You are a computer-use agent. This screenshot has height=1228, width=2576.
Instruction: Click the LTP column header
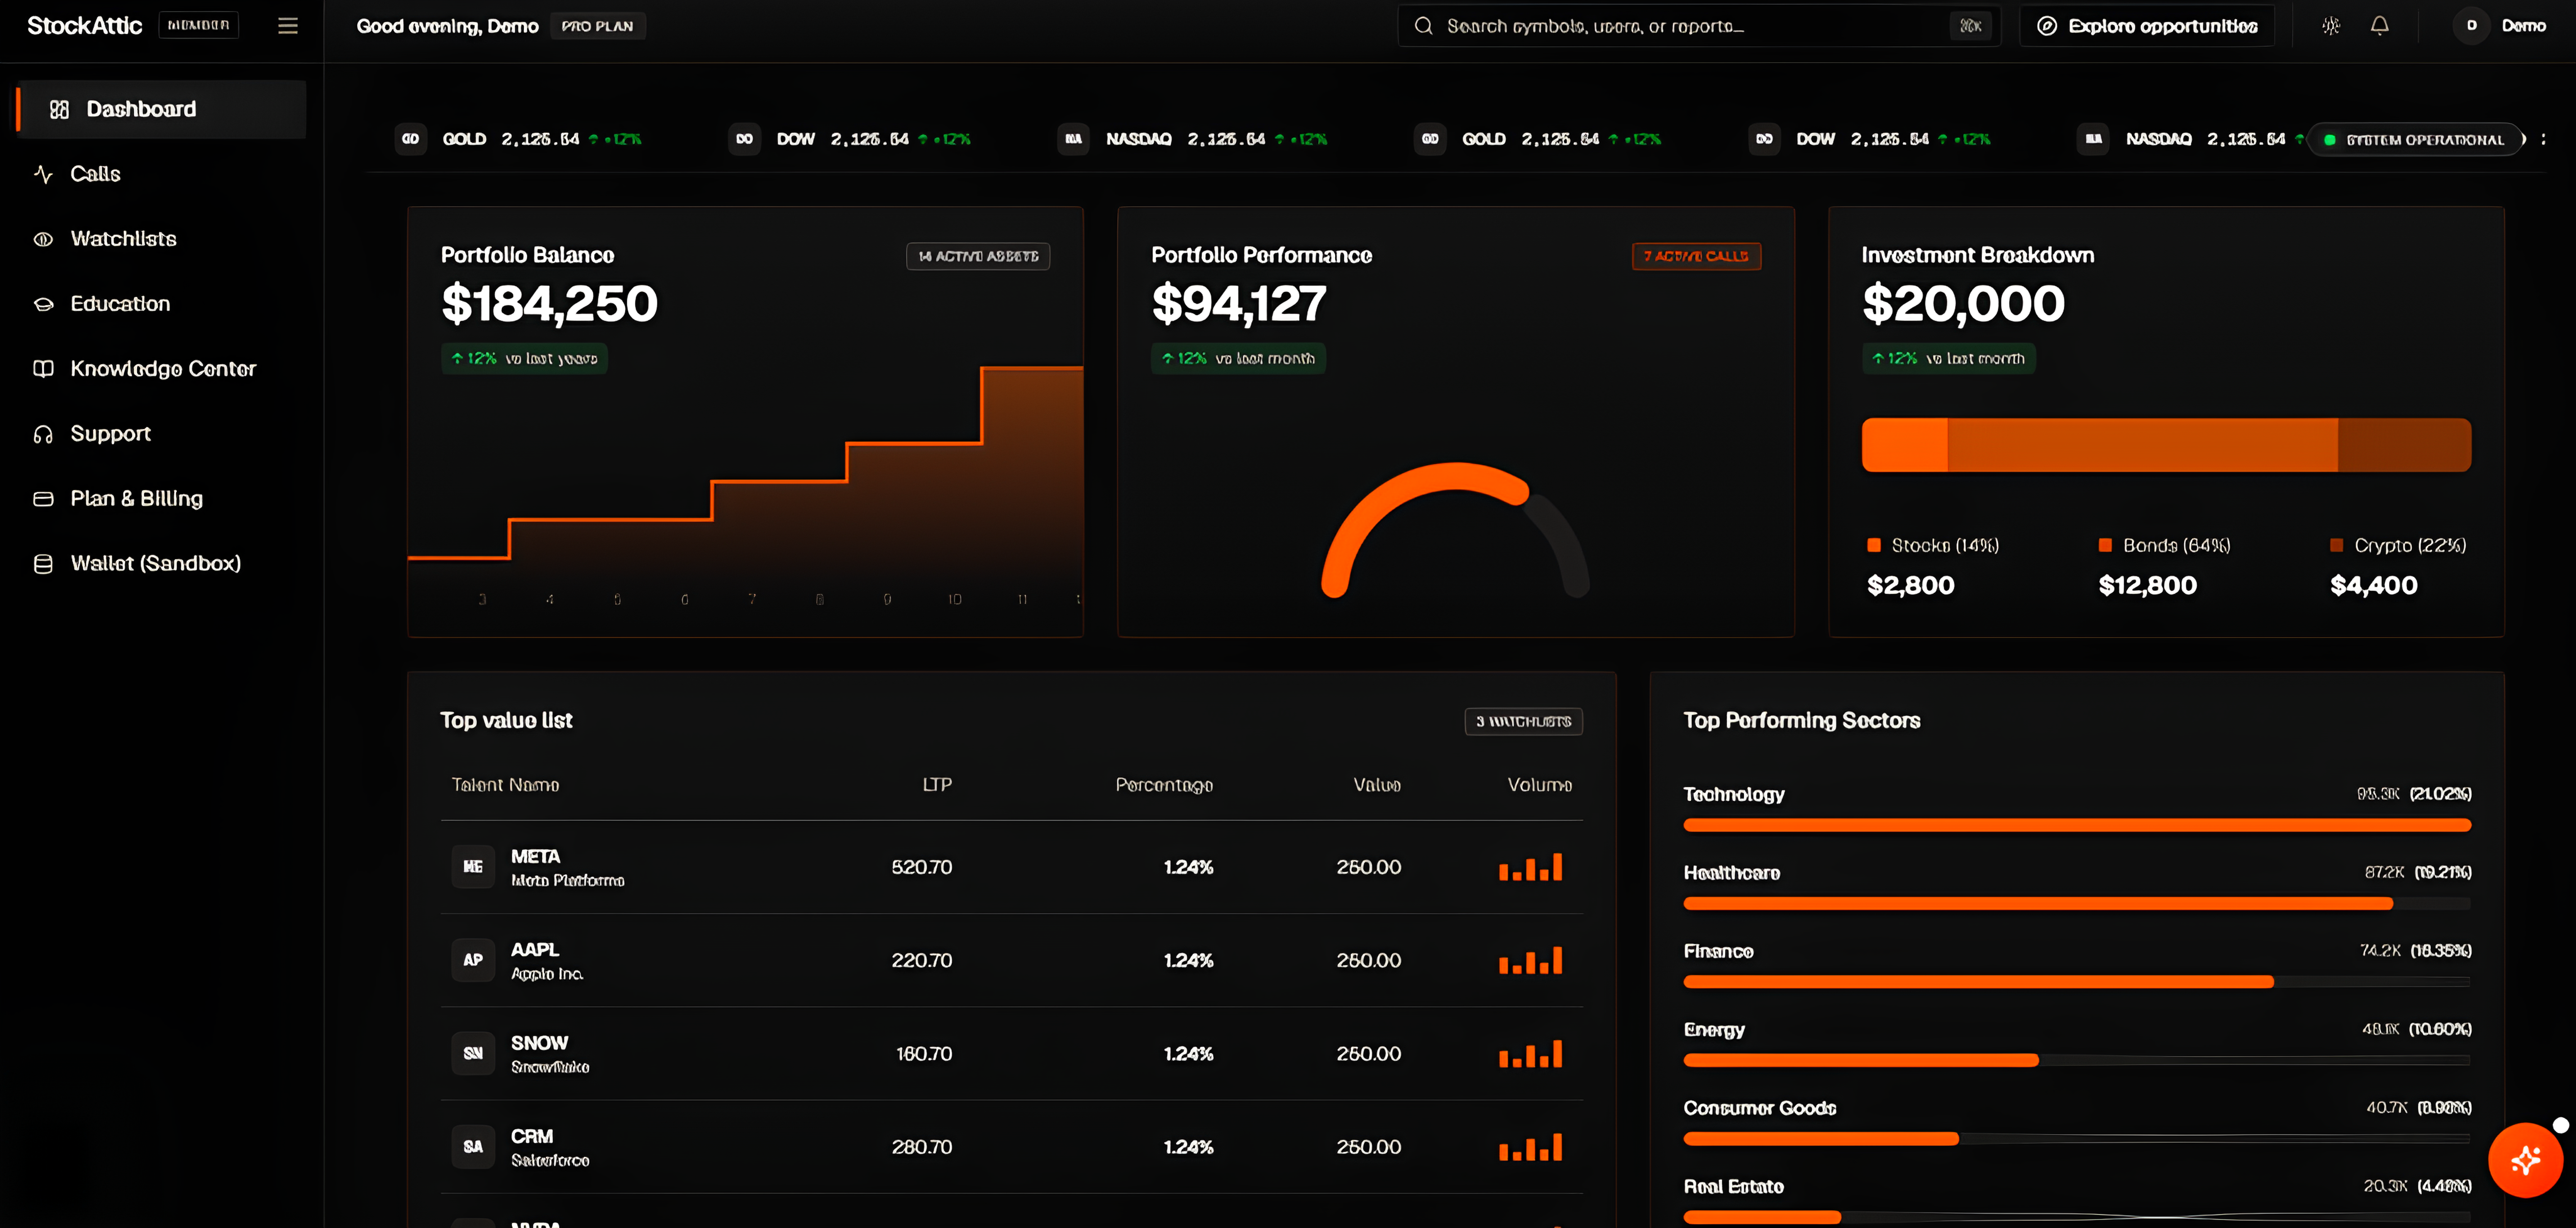(x=937, y=785)
